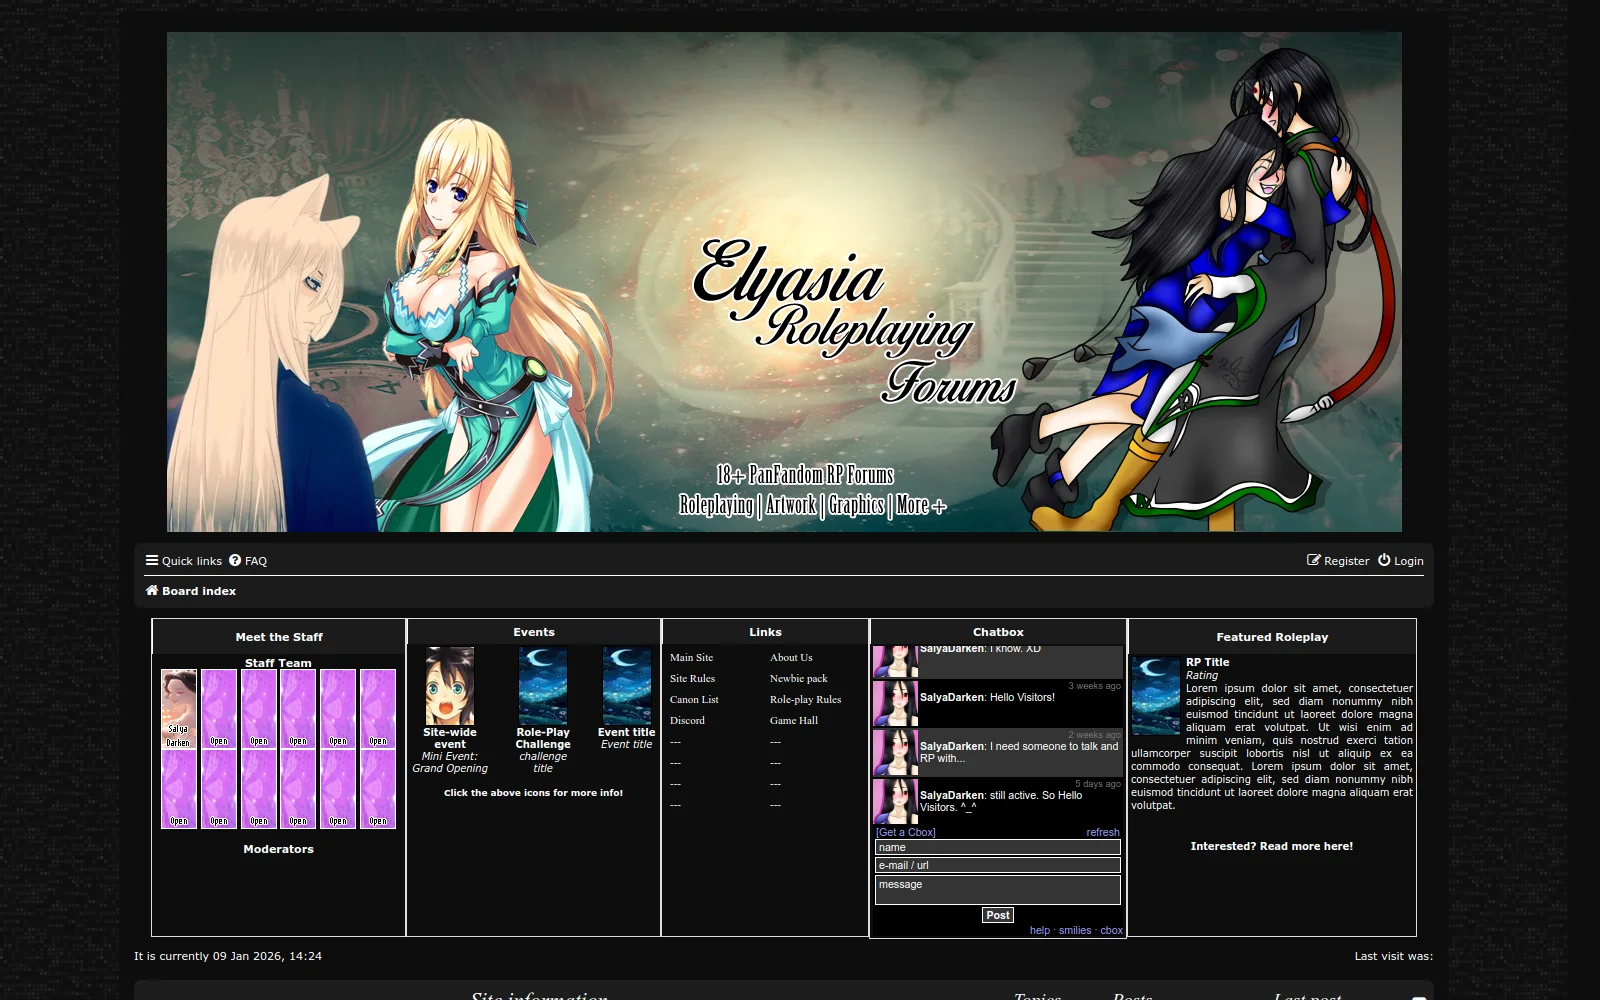Open the Canon List link

click(694, 700)
